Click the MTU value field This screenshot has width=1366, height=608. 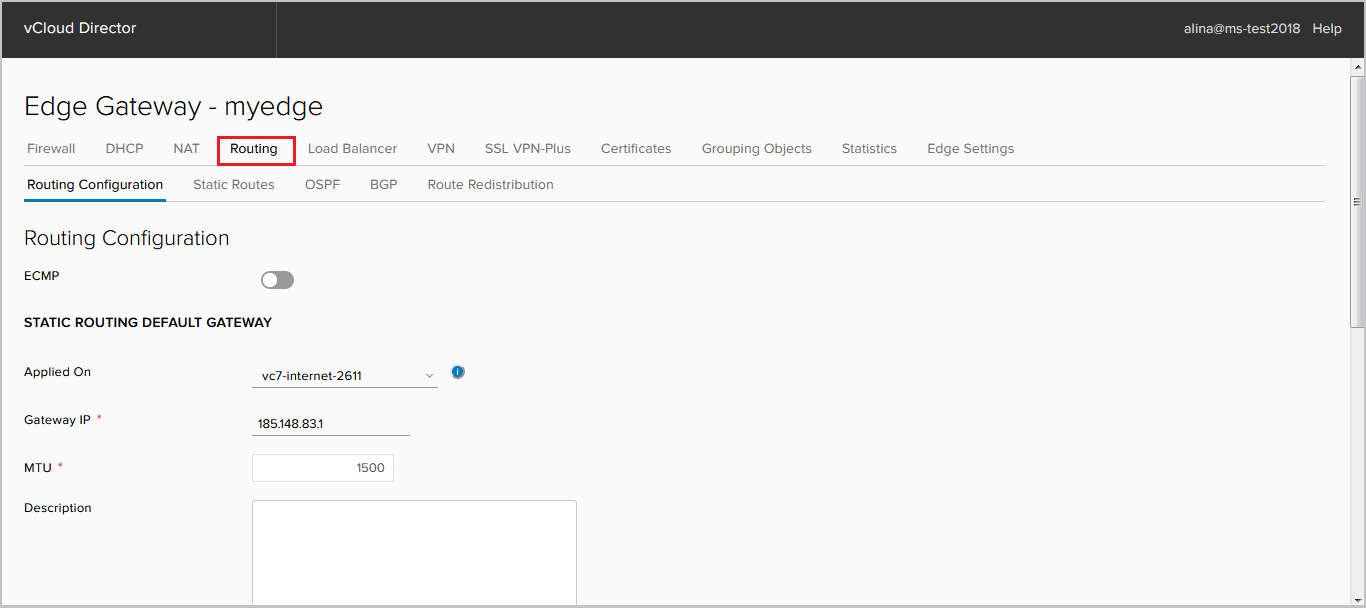pyautogui.click(x=323, y=468)
